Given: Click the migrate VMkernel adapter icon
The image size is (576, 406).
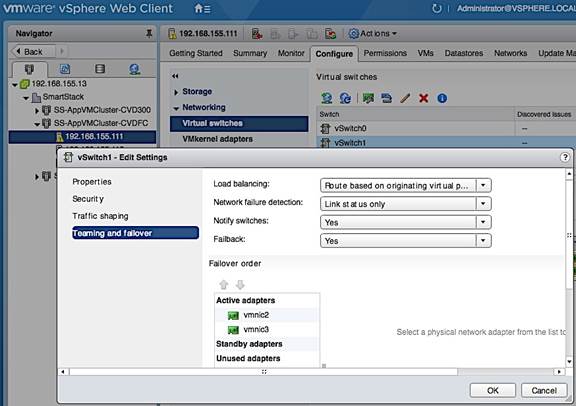Looking at the screenshot, I should (x=386, y=98).
